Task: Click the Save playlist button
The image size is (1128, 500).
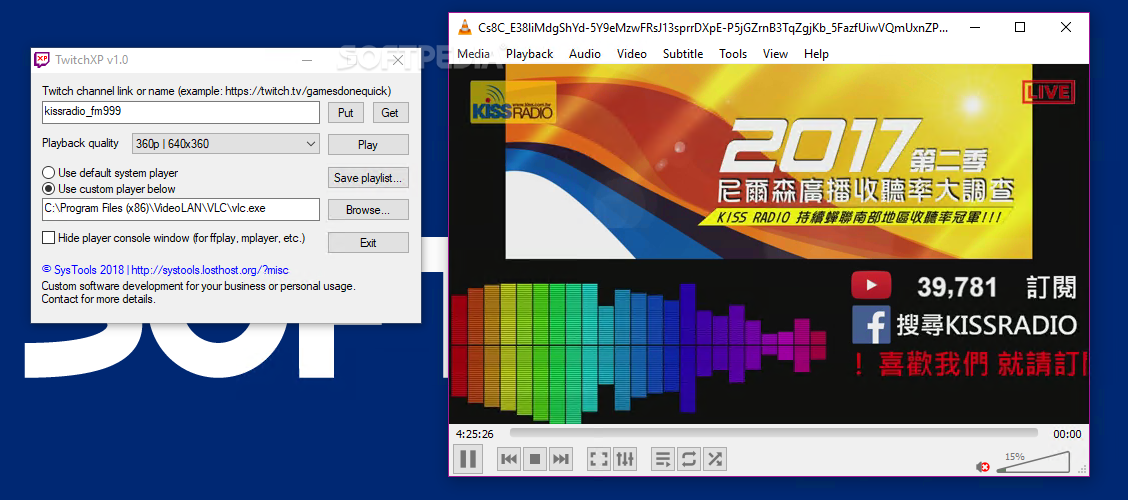Action: (368, 178)
